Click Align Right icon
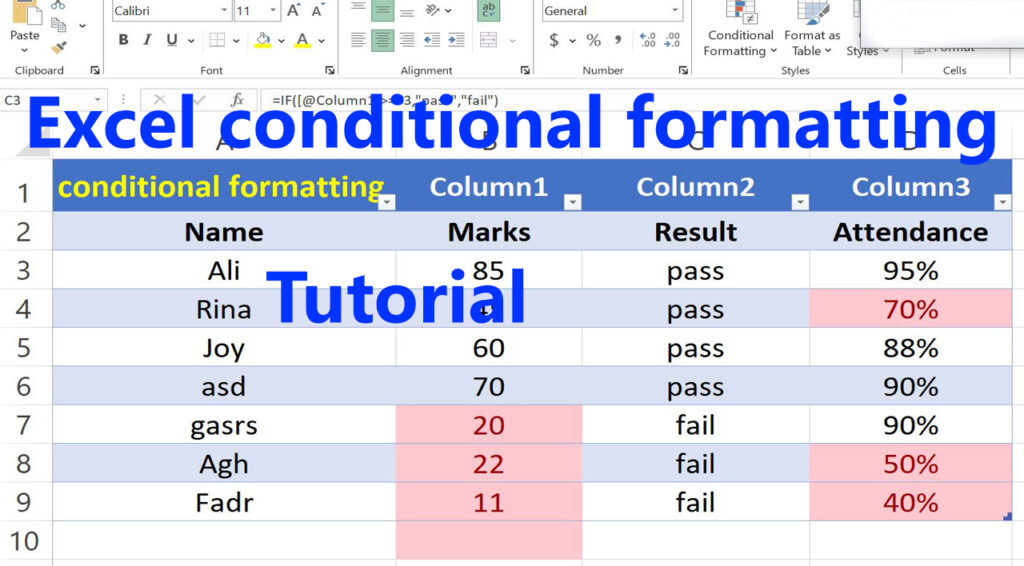The width and height of the screenshot is (1024, 566). [x=407, y=40]
